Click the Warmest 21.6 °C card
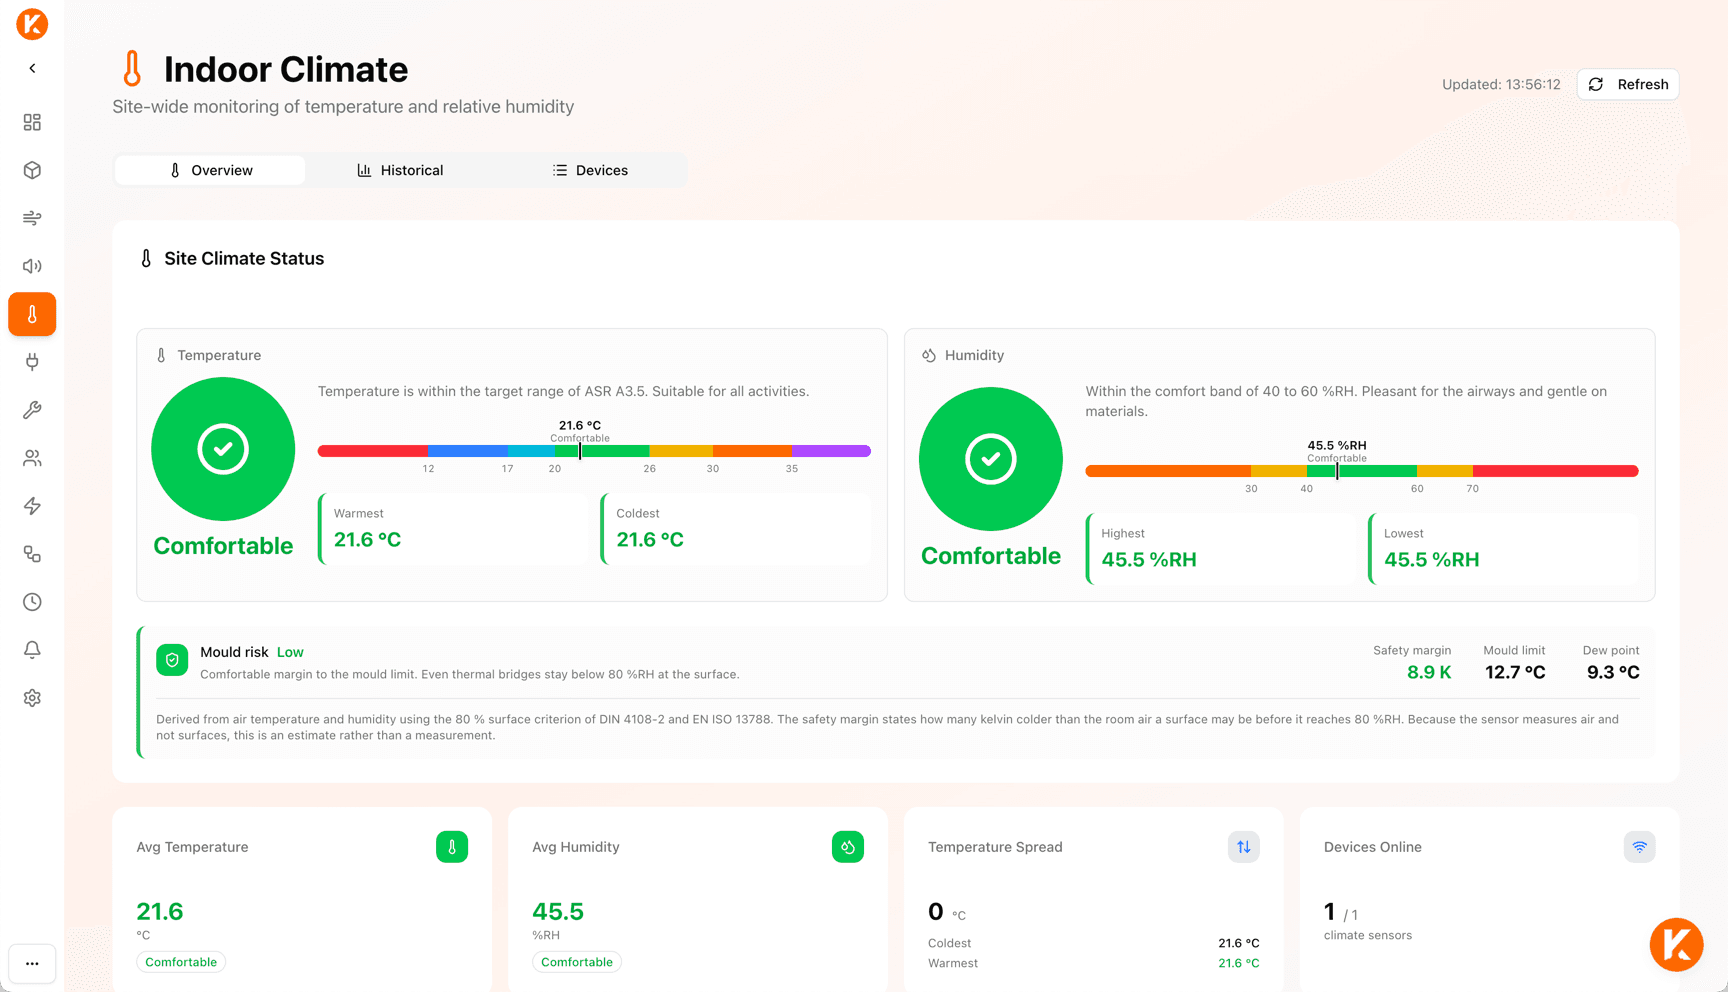This screenshot has height=992, width=1728. click(x=453, y=529)
